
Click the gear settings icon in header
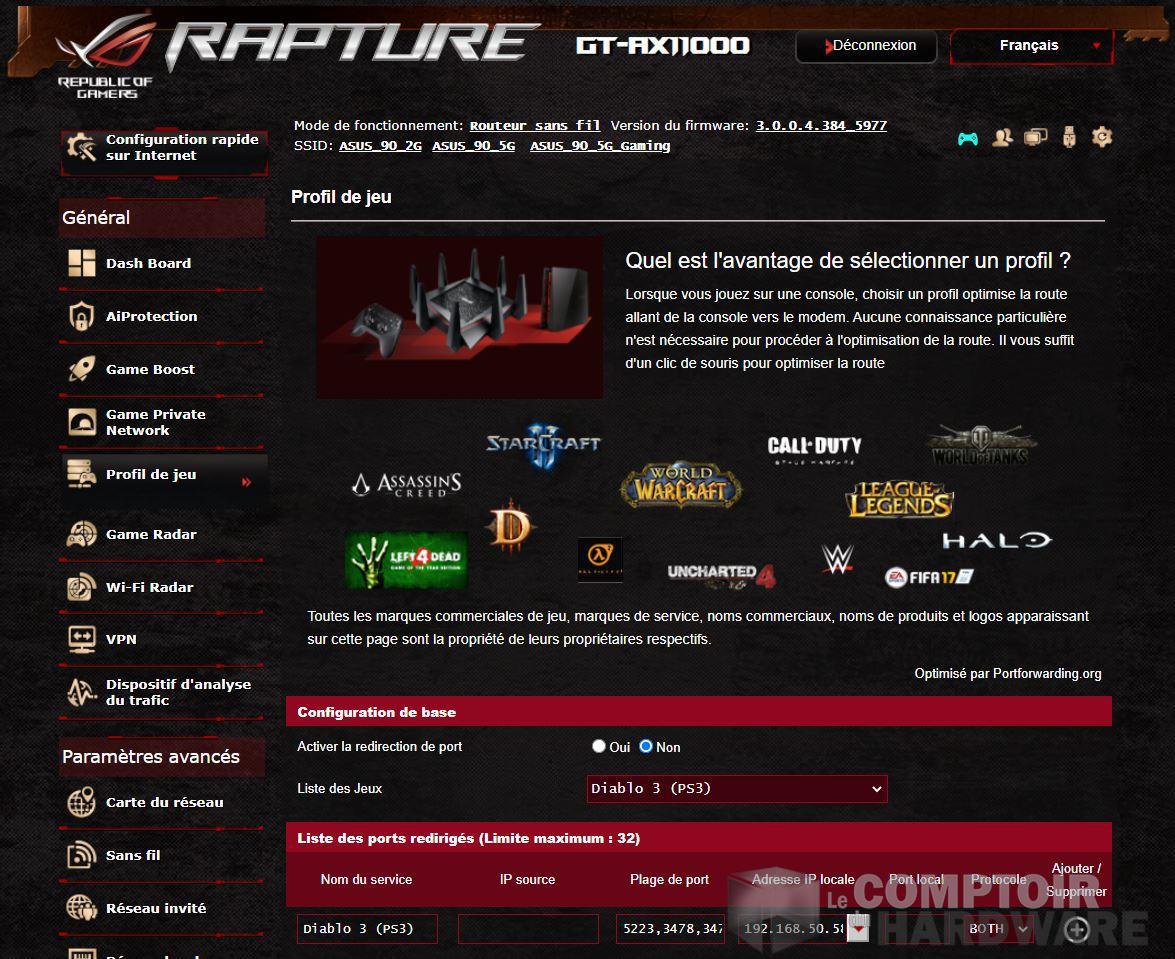pyautogui.click(x=1102, y=137)
